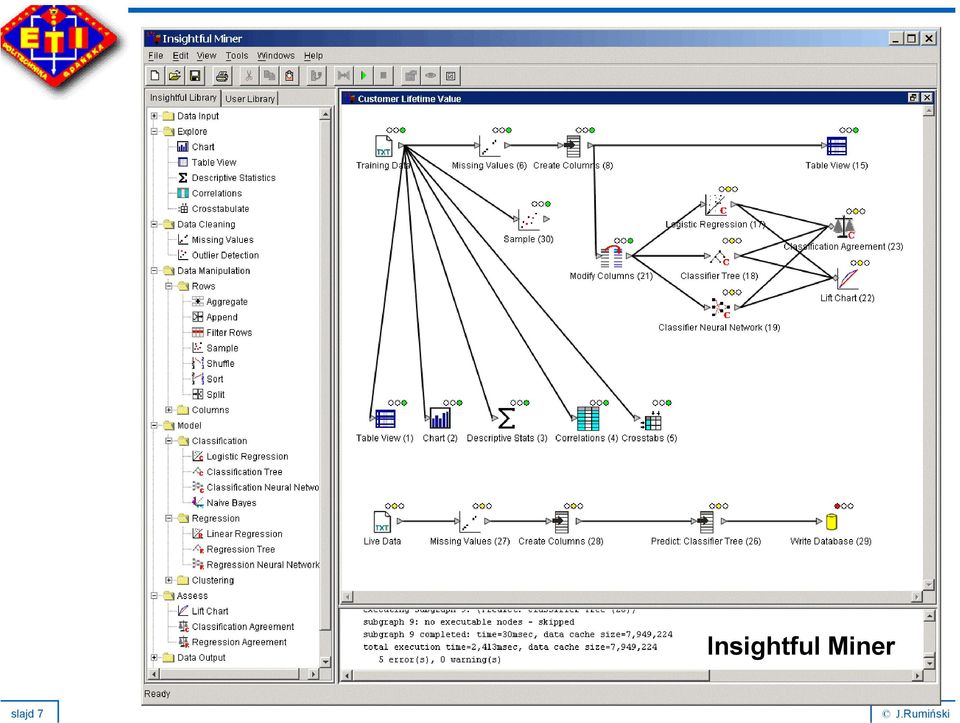Collapse the Data Manipulation folder
Screen dimensions: 960x723
pos(154,271)
